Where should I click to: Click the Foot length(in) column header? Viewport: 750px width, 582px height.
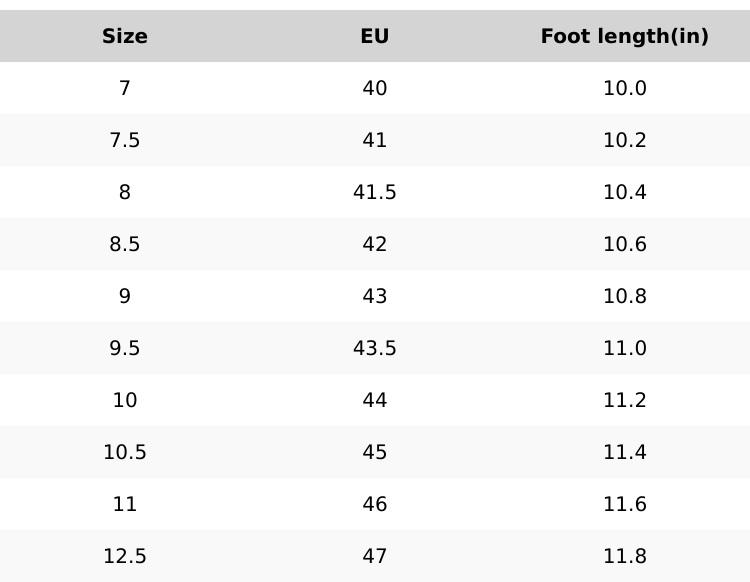pos(625,36)
